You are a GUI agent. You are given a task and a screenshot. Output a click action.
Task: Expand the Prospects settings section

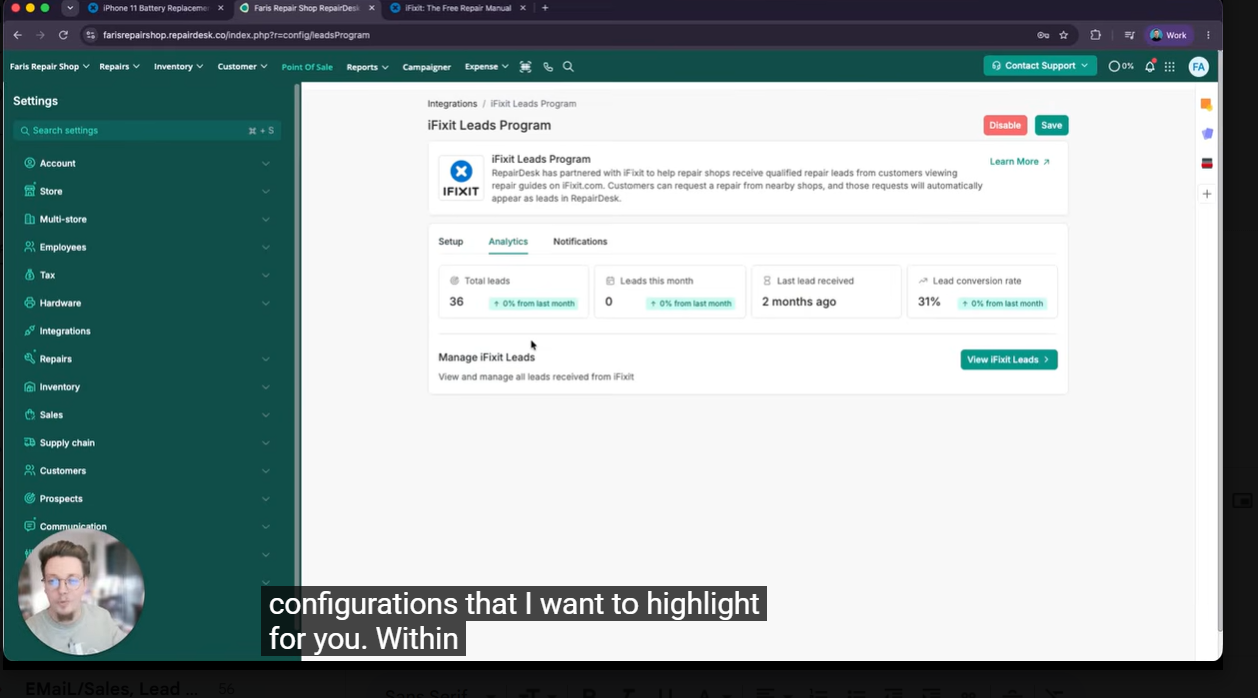148,499
